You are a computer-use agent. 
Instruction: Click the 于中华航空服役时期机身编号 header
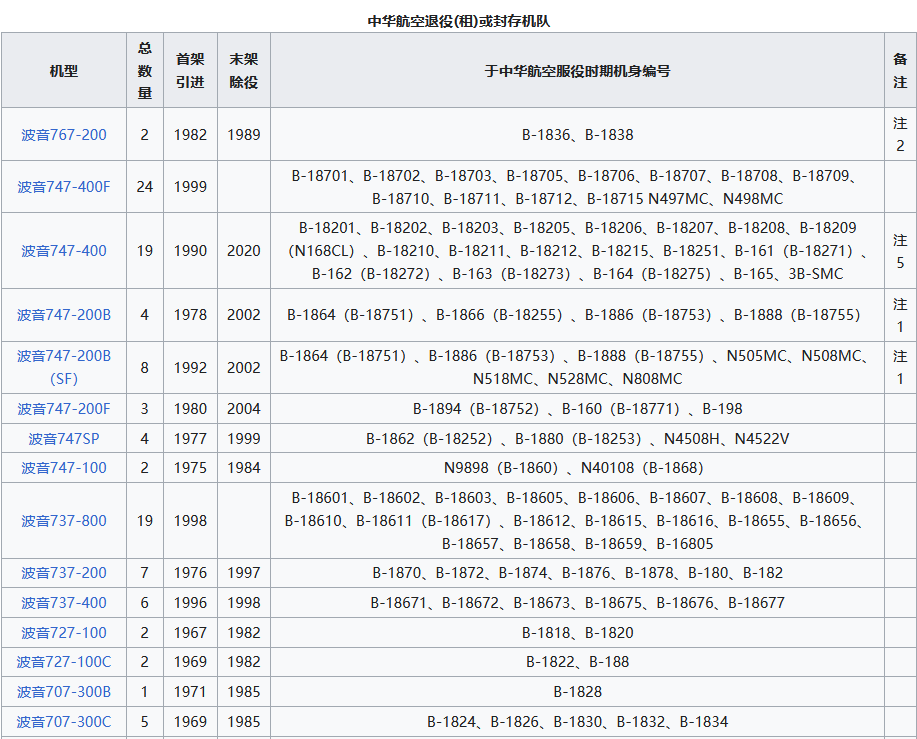[577, 71]
